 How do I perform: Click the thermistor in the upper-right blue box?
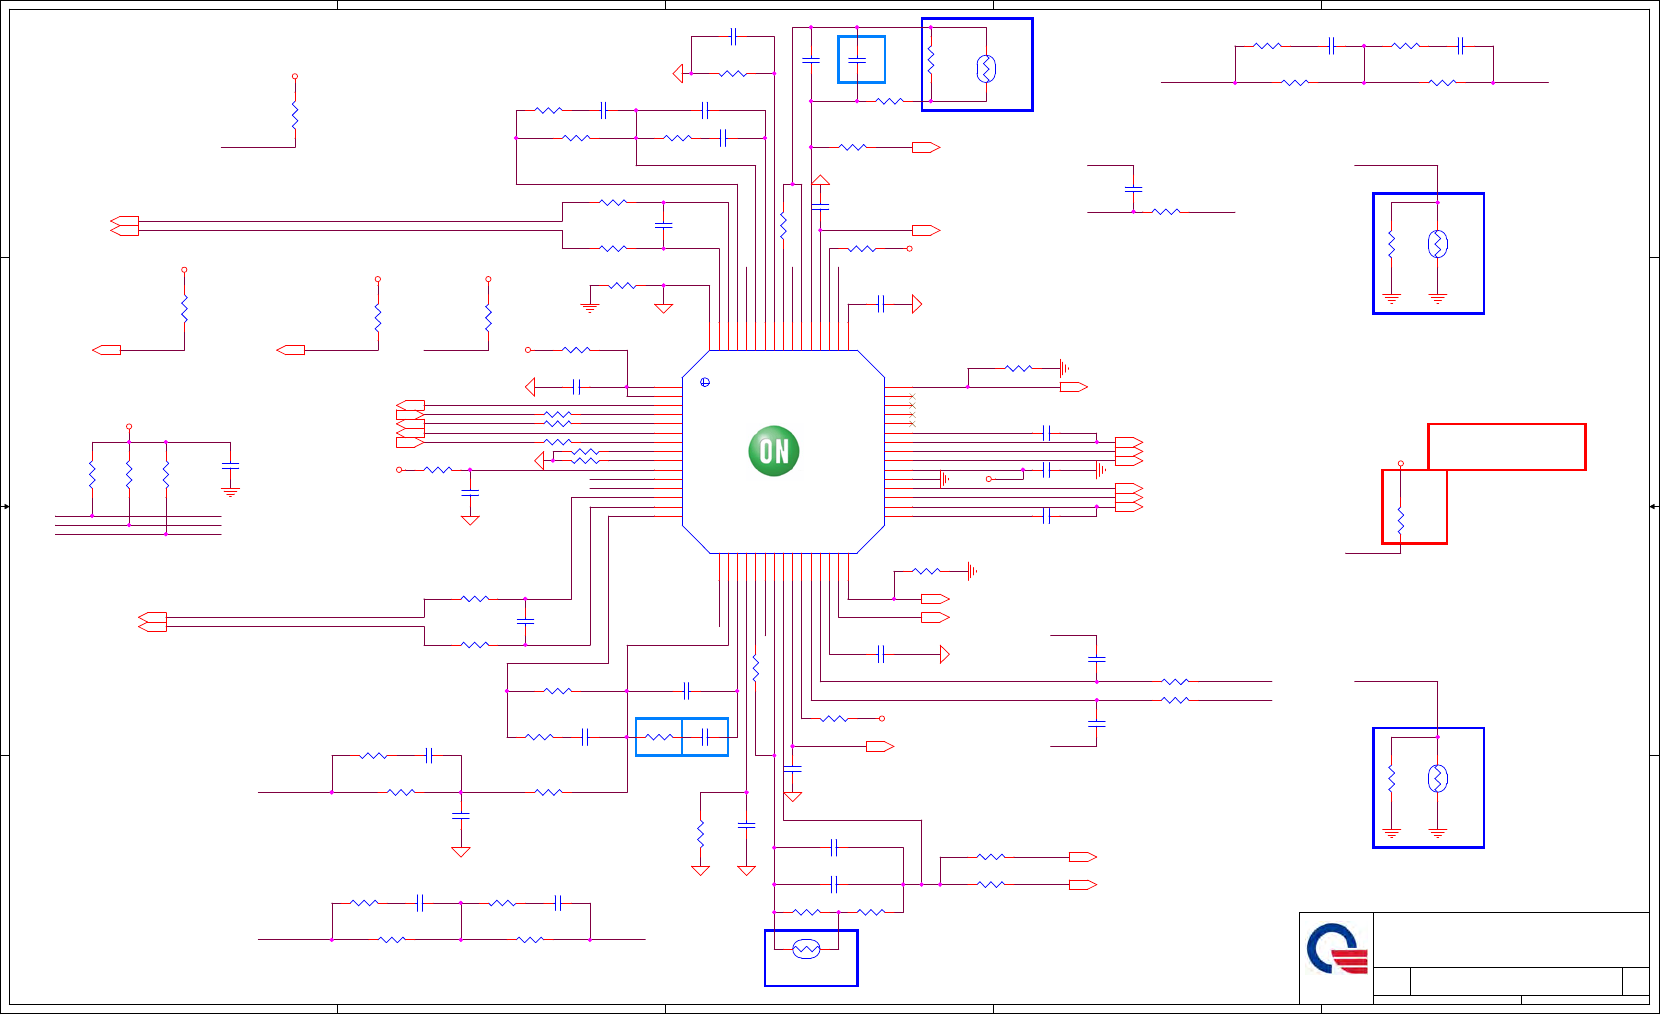coord(1438,244)
